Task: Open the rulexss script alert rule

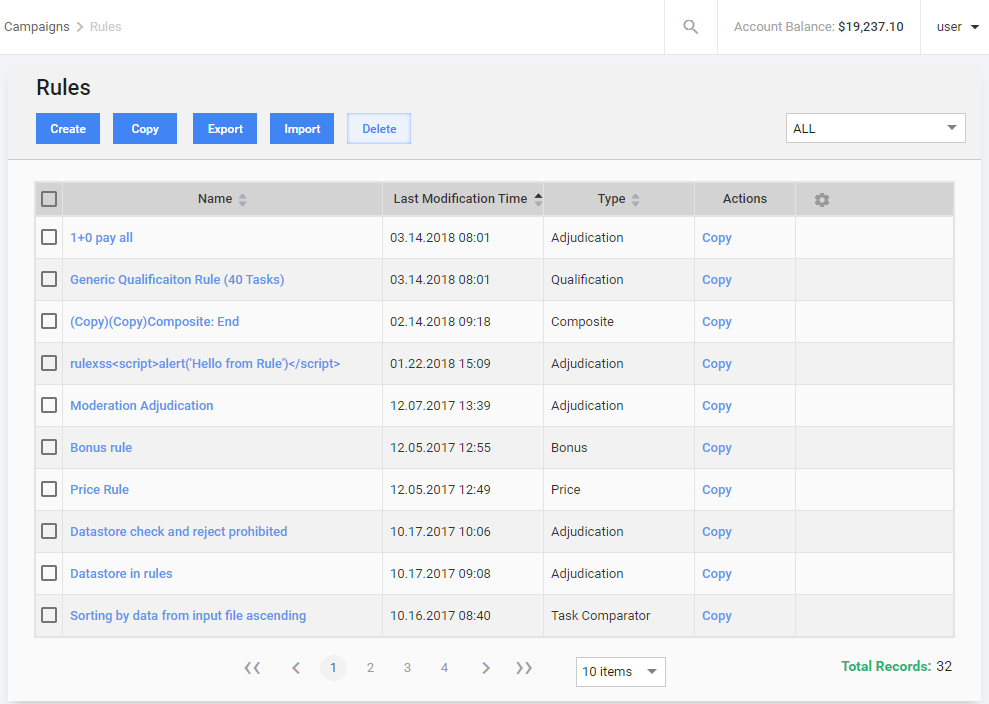Action: (x=205, y=363)
